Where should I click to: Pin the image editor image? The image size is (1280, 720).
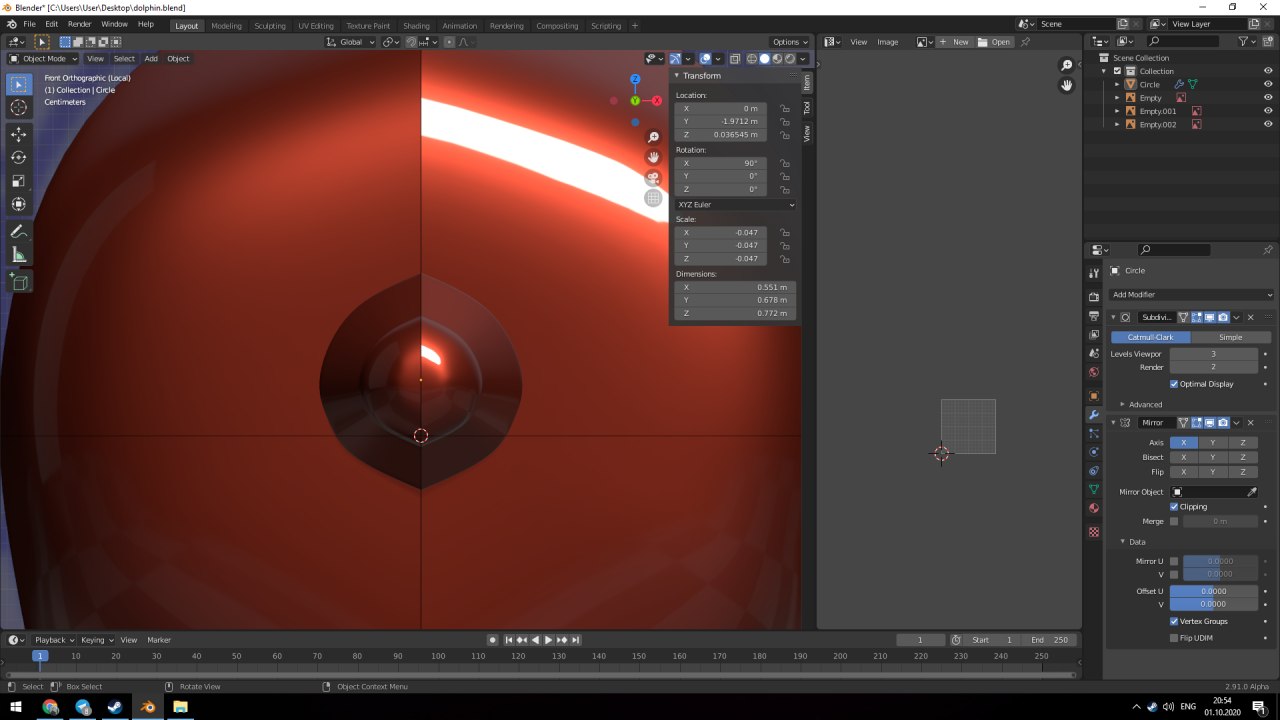click(x=1025, y=42)
